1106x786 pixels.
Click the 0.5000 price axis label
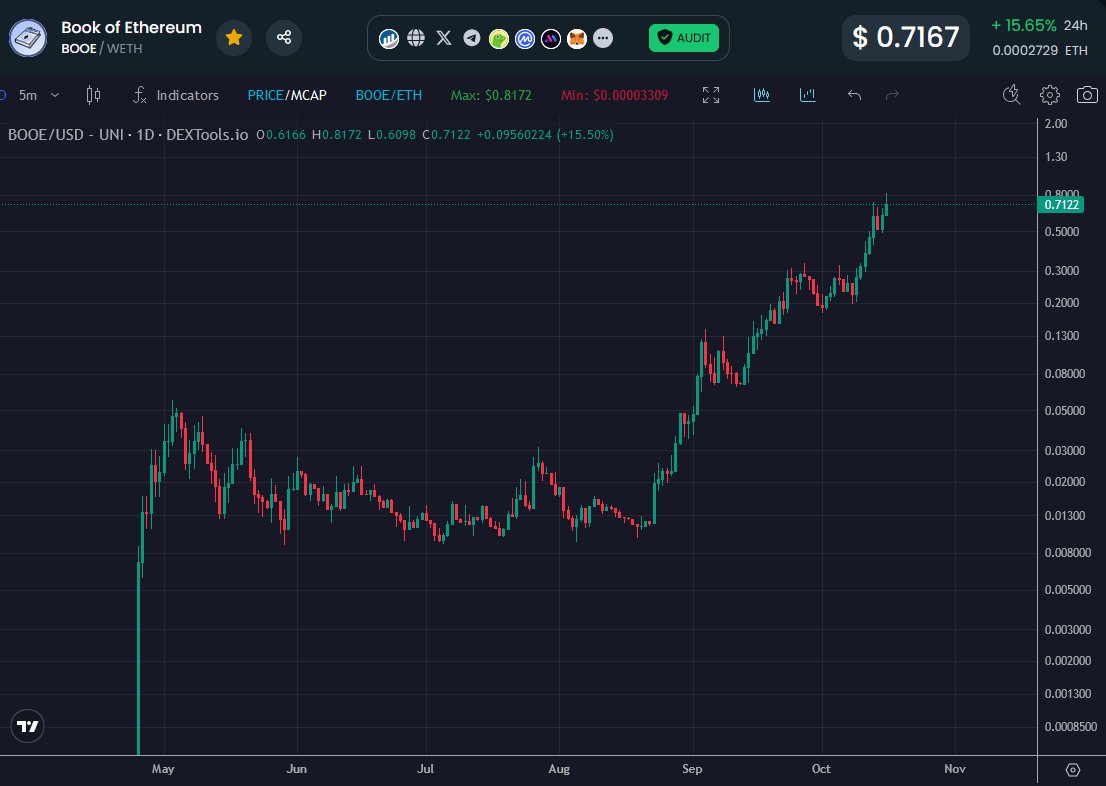tap(1062, 231)
